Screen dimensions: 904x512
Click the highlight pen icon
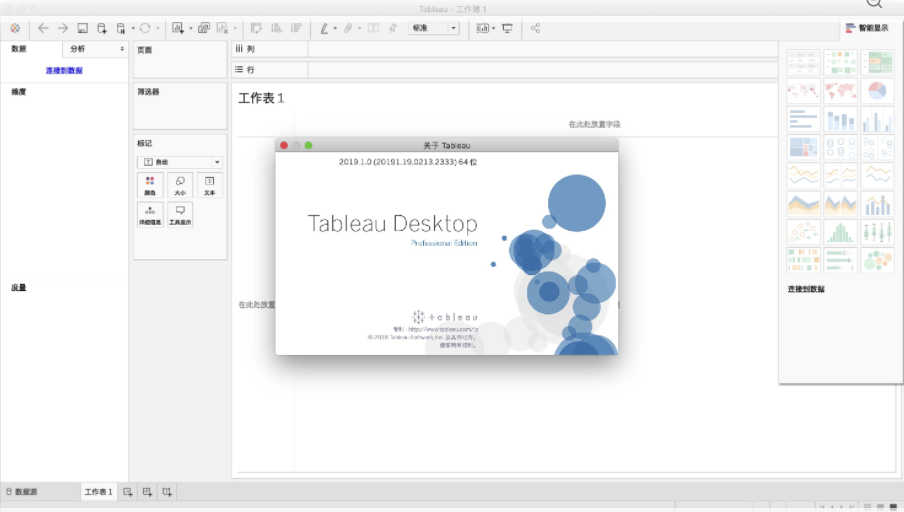325,28
